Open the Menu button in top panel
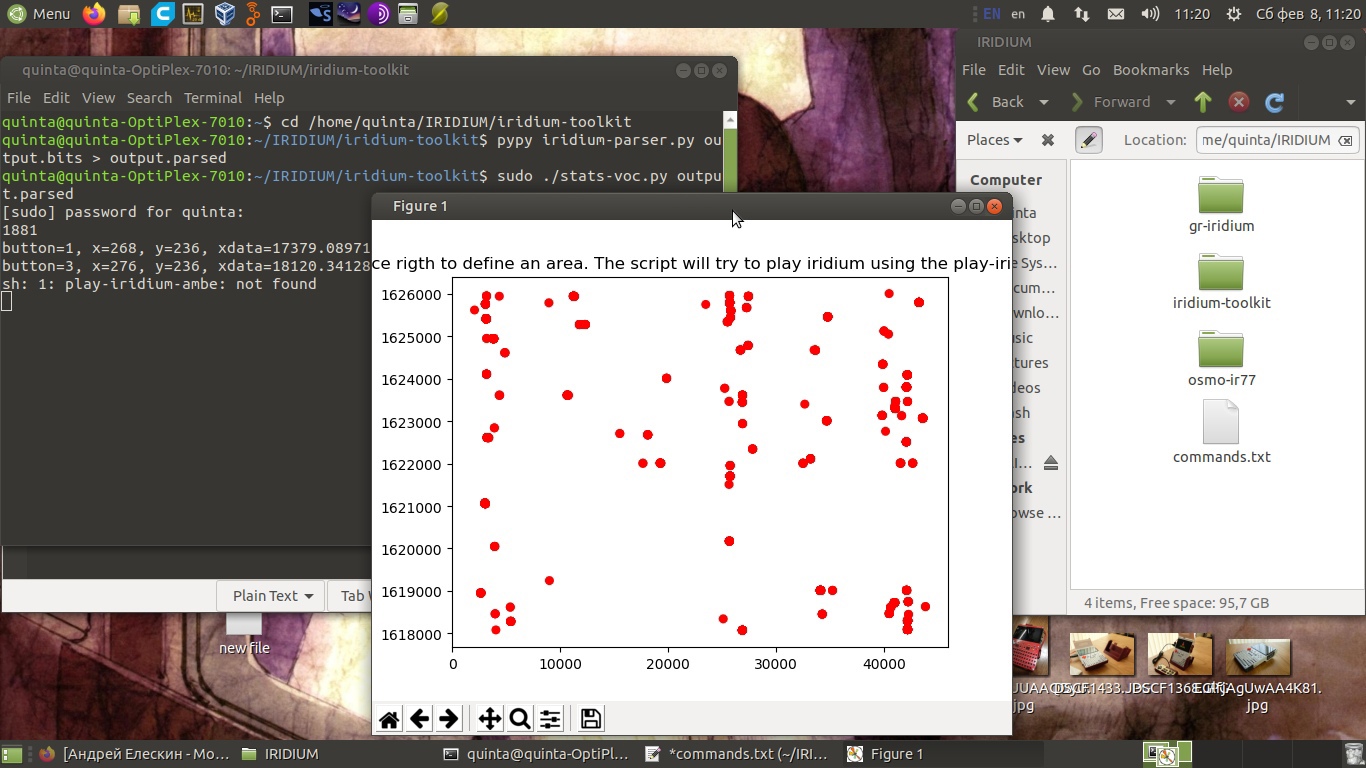This screenshot has width=1366, height=768. coord(38,14)
